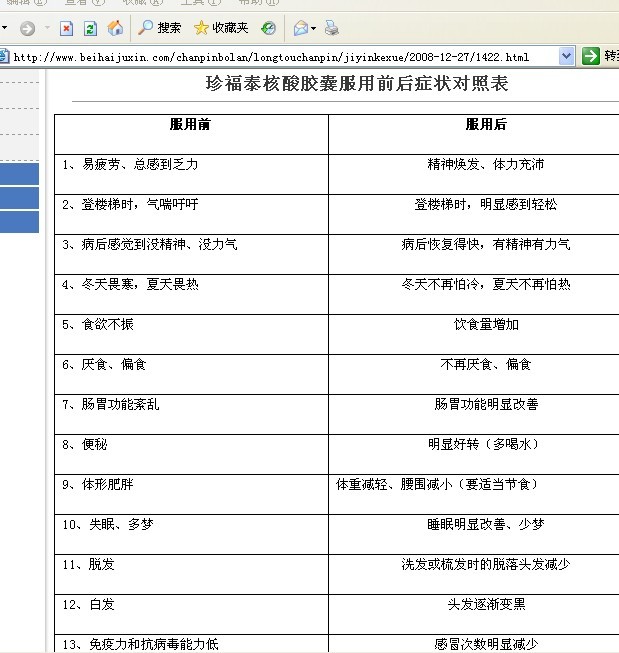
Task: Click the Mail envelope icon
Action: (x=300, y=28)
